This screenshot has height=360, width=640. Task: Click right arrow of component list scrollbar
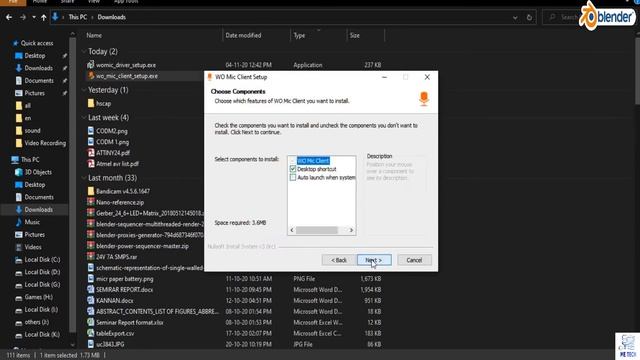click(351, 230)
